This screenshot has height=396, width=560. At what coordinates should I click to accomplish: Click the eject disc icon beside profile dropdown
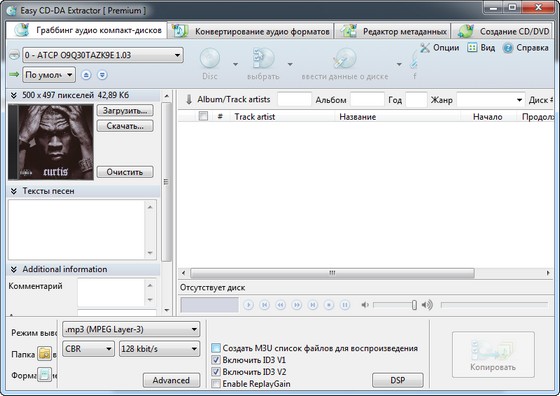click(86, 75)
